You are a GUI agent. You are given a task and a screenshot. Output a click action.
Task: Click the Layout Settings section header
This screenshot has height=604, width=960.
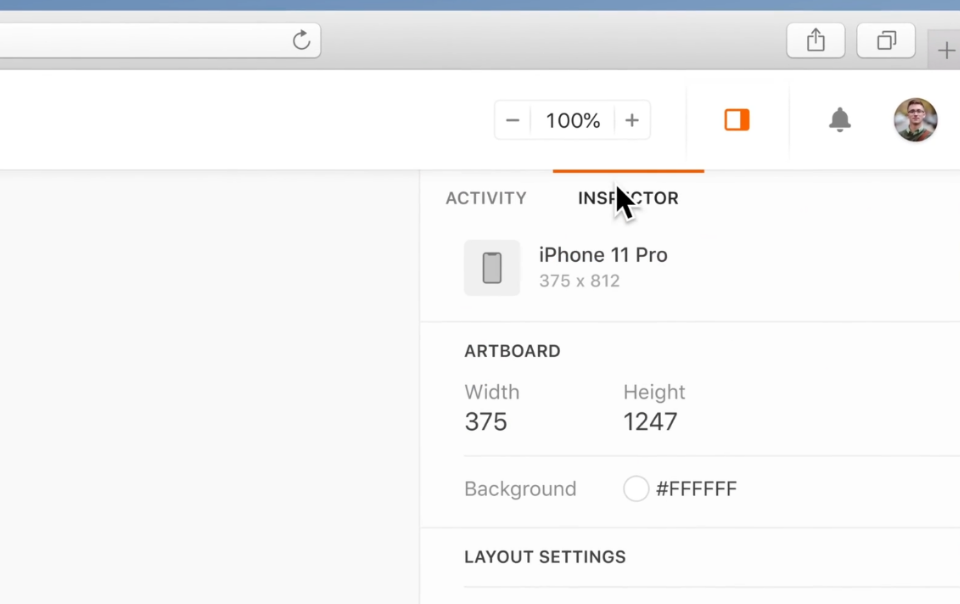click(x=545, y=557)
